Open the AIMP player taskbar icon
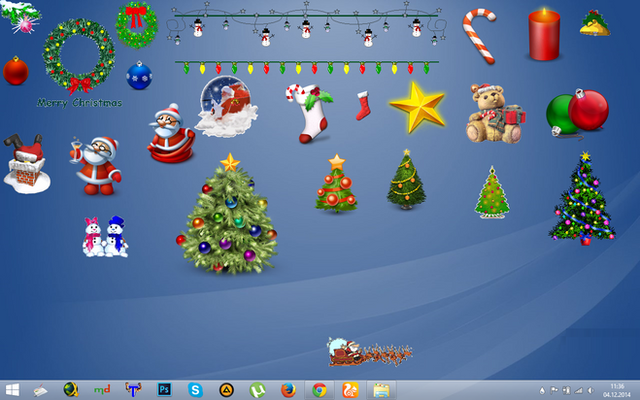Viewport: 640px width, 400px height. coord(226,390)
